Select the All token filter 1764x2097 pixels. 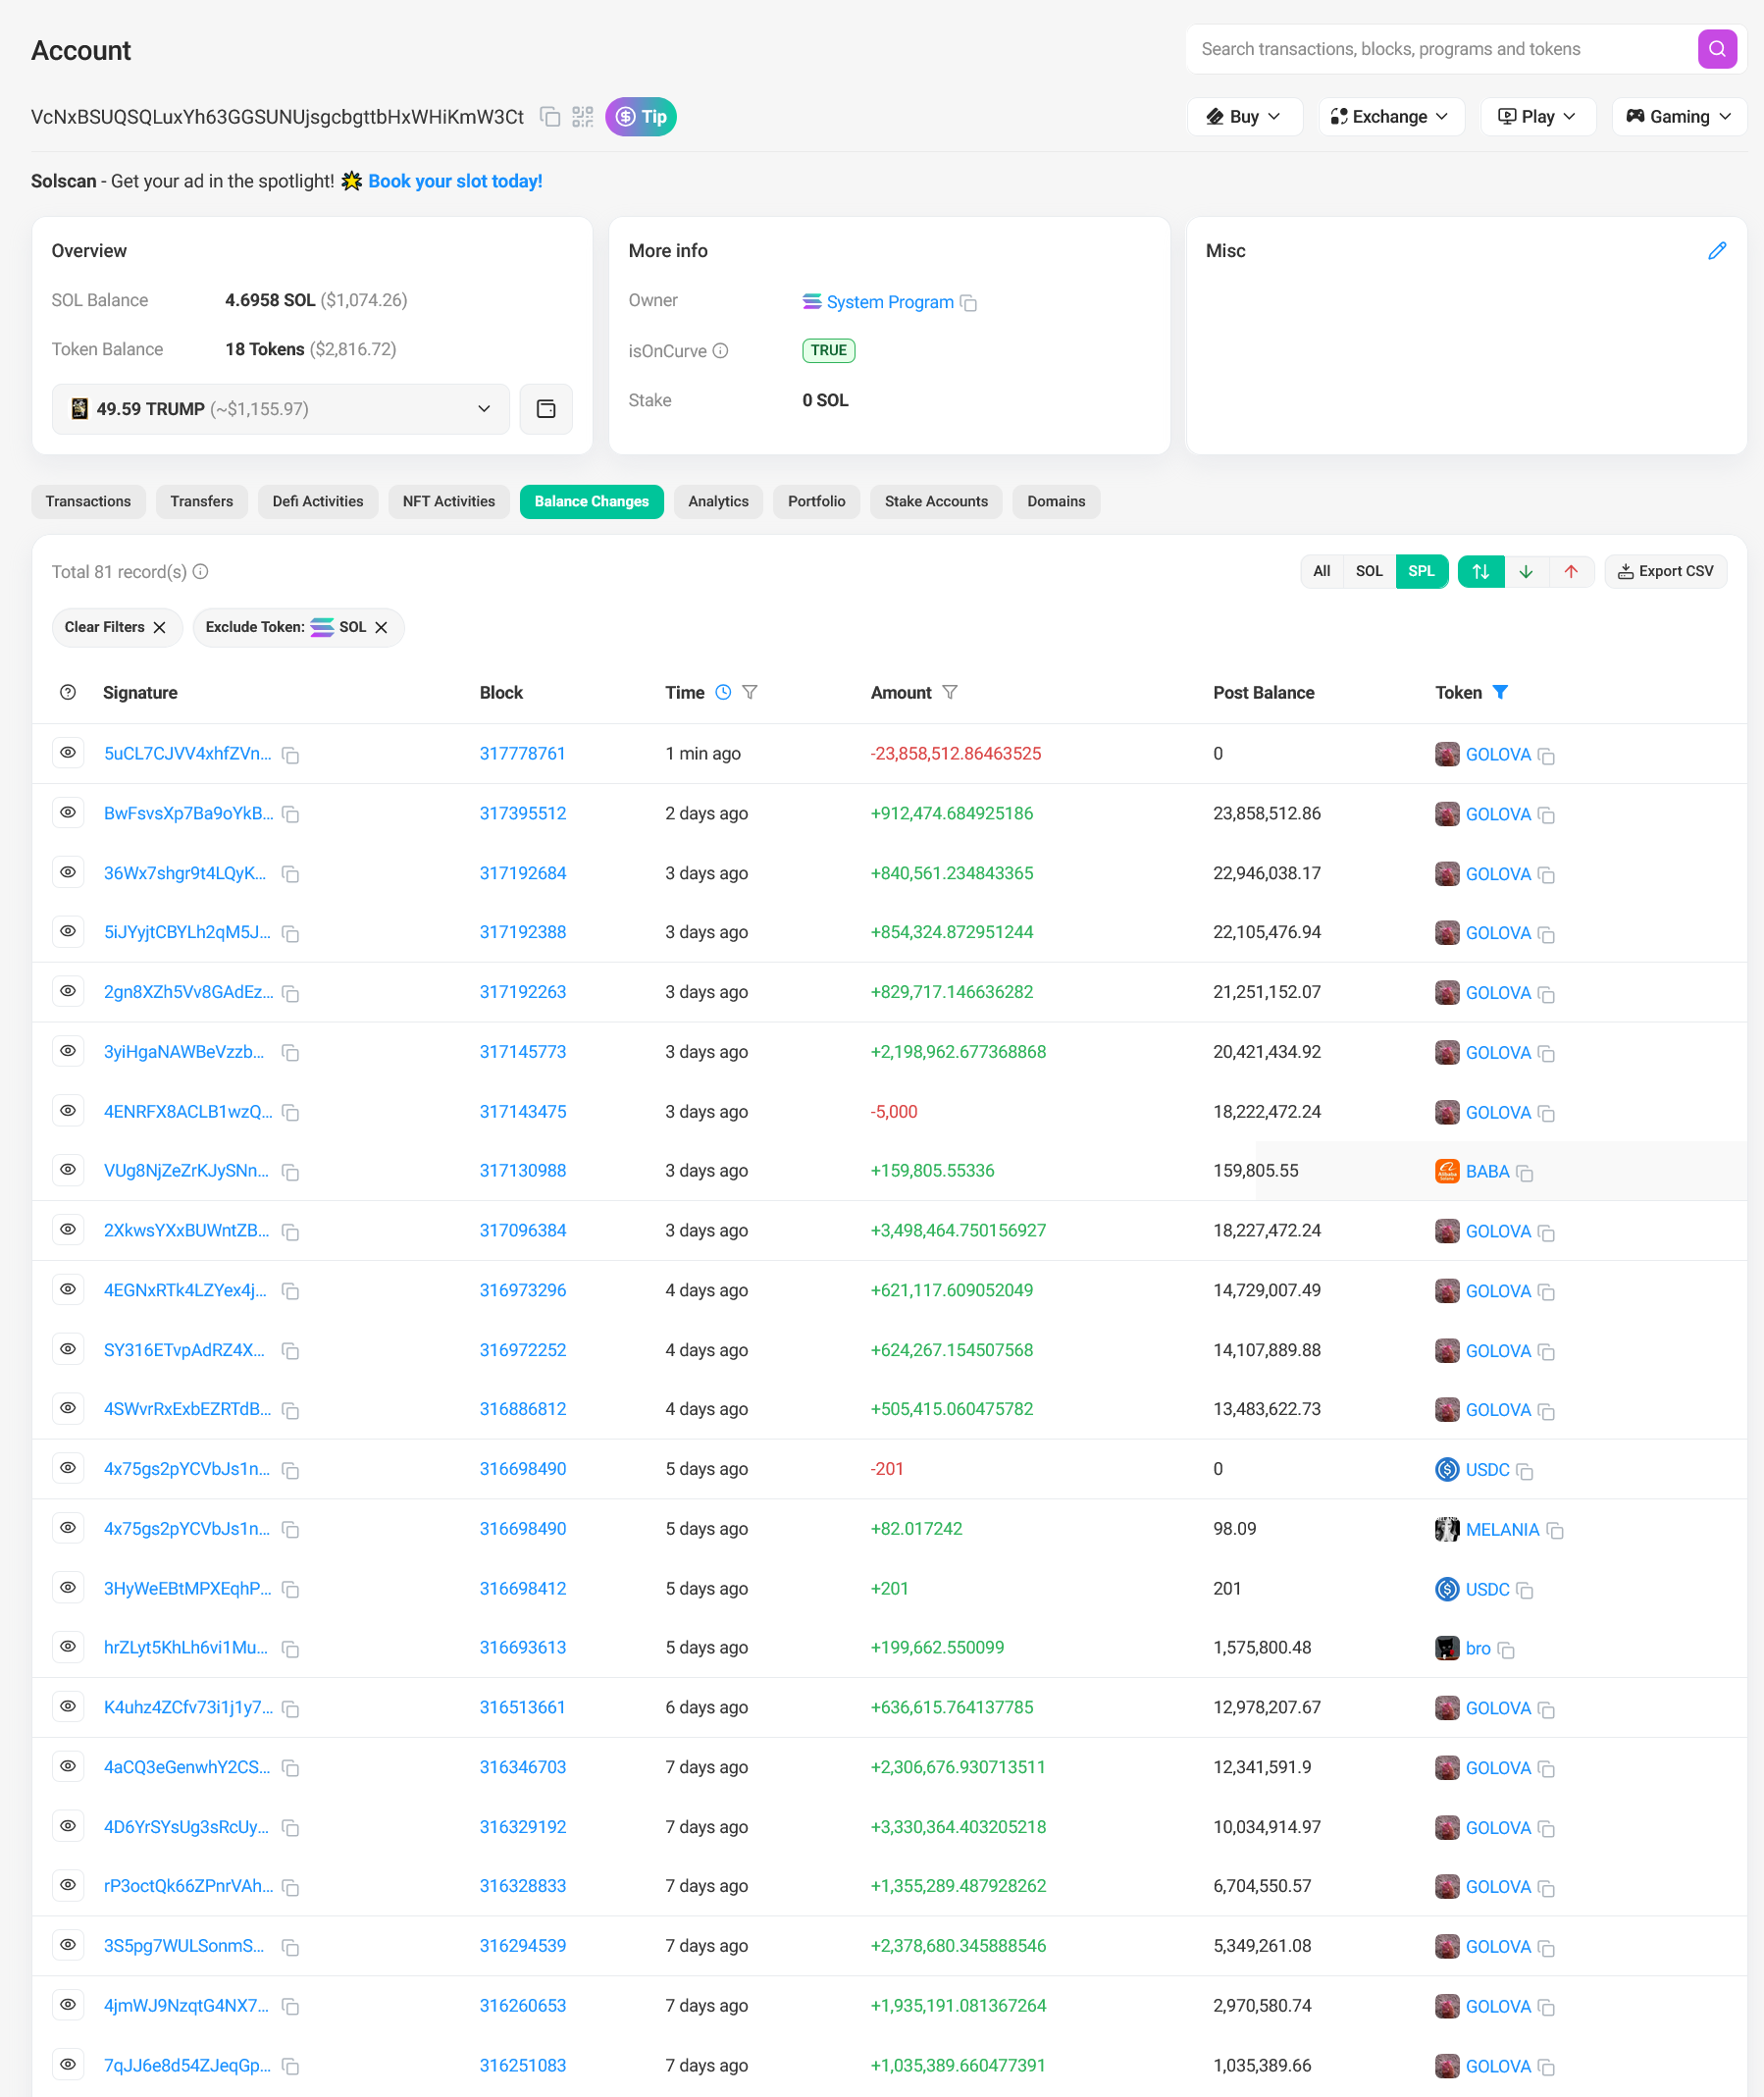coord(1321,572)
